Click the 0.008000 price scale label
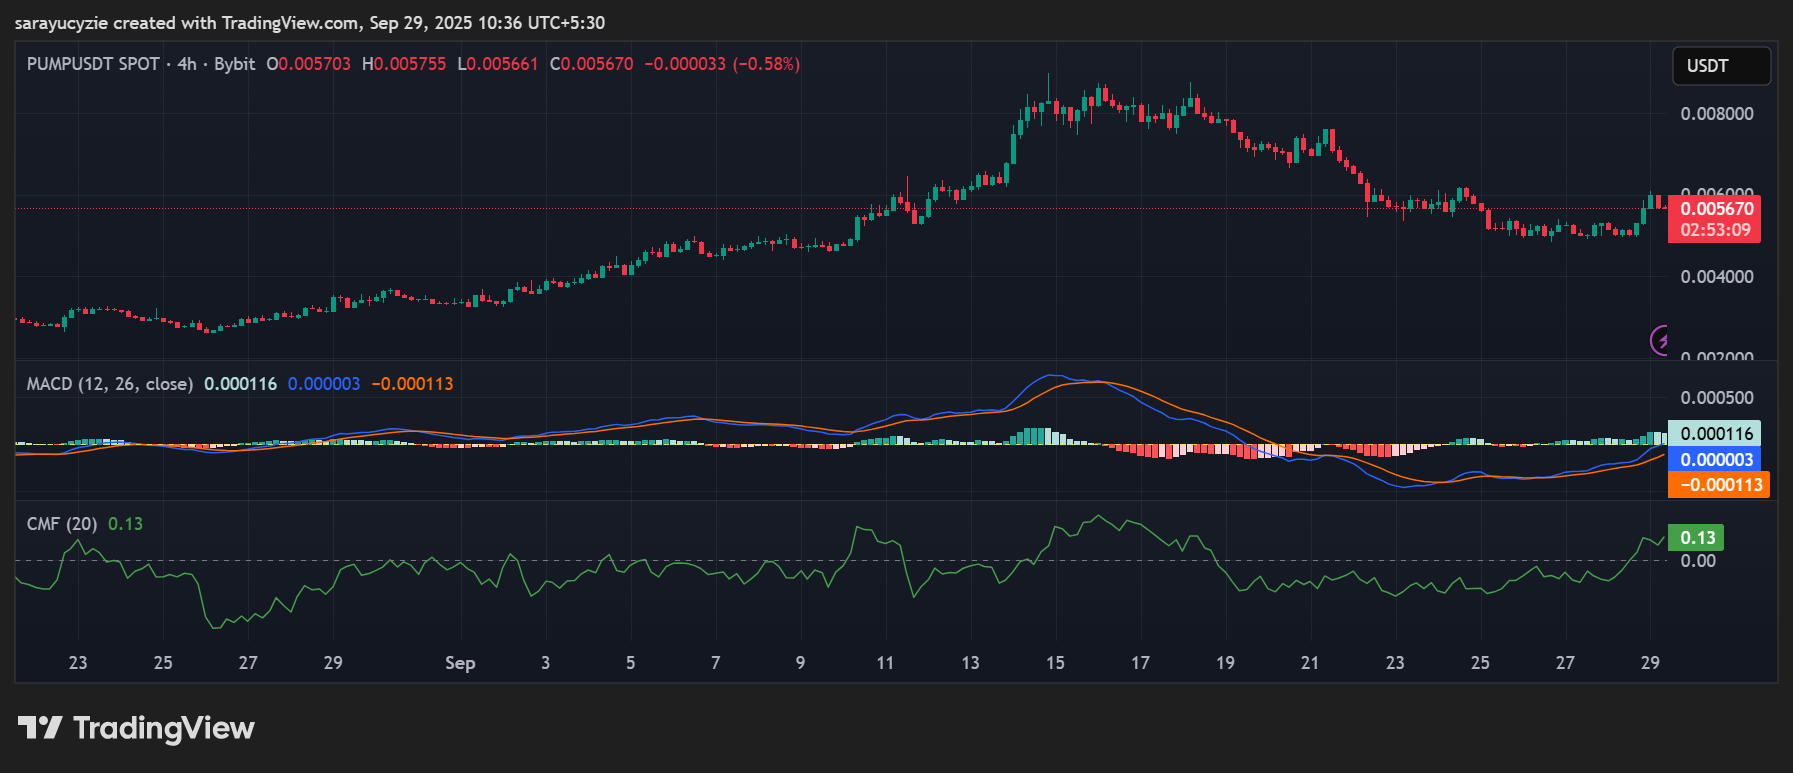 [1716, 114]
